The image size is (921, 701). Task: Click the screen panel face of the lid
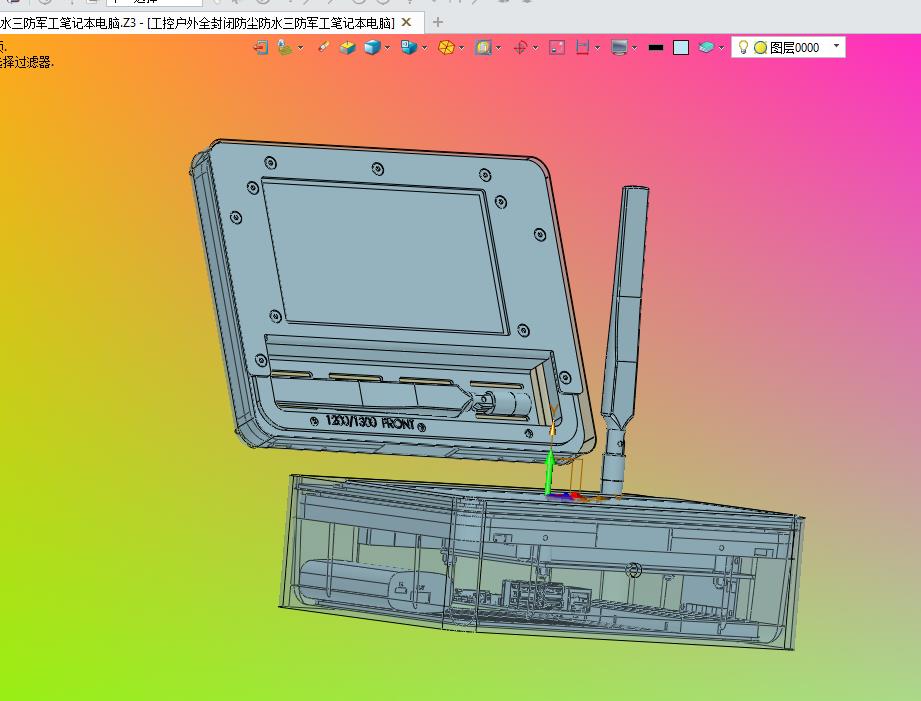point(385,257)
